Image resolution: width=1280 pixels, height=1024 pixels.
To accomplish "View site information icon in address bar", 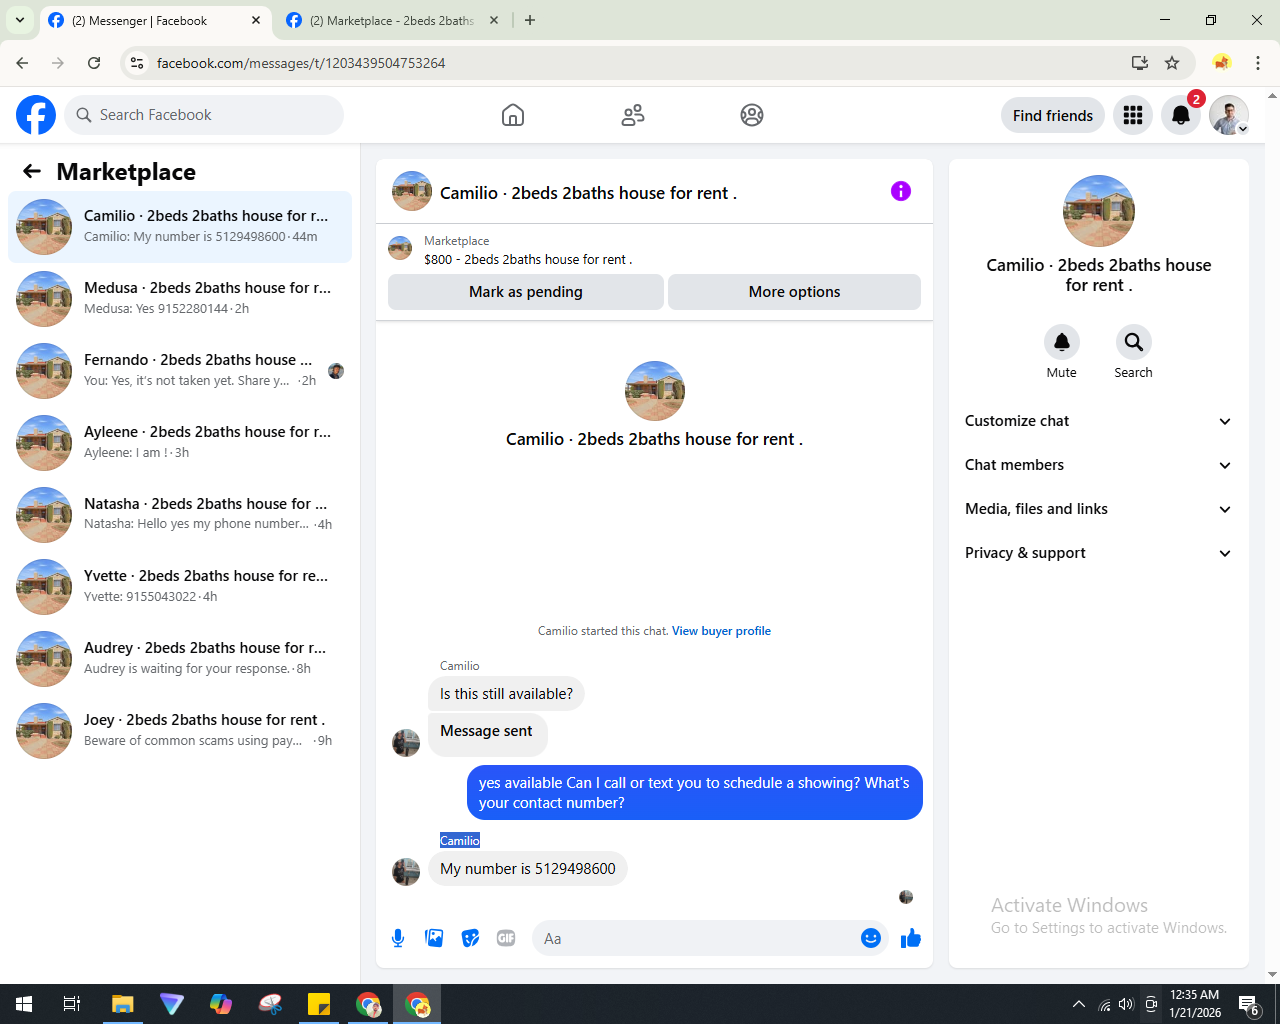I will 137,63.
